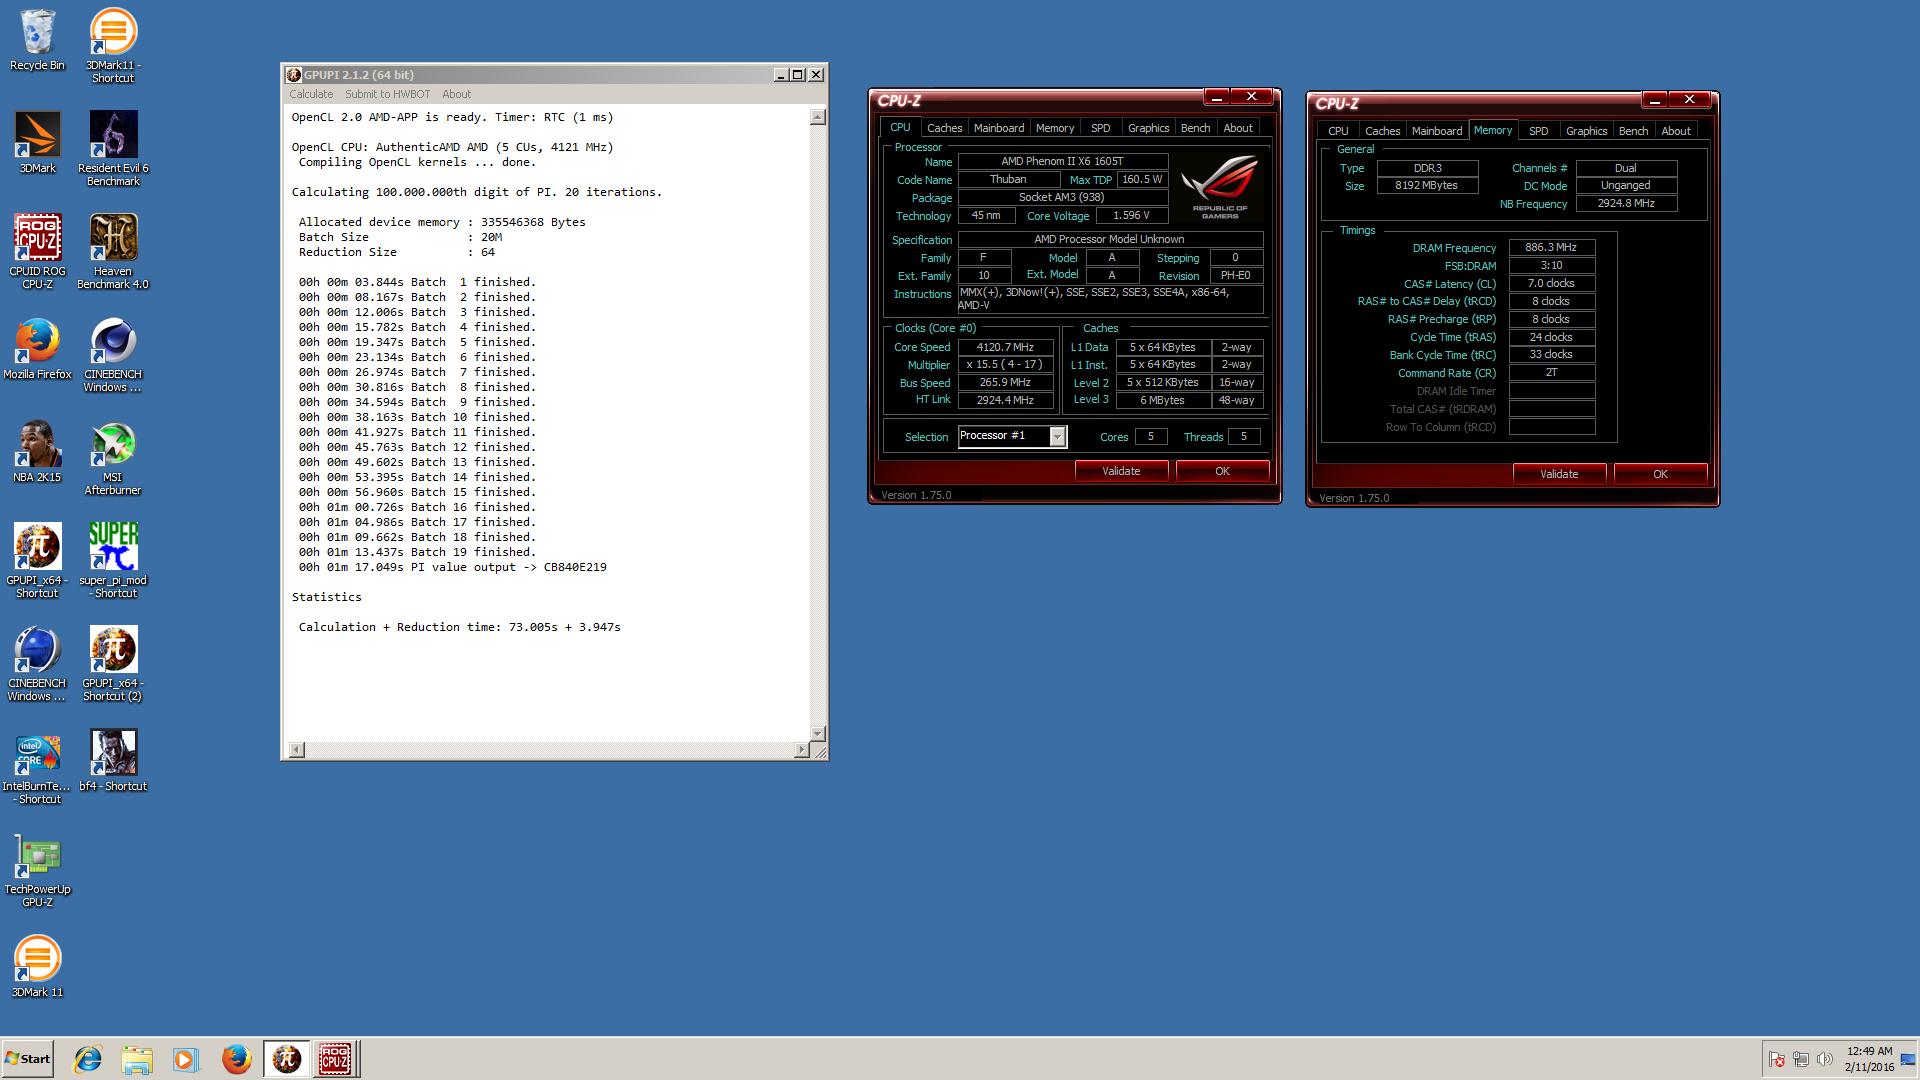Open the Resident Evil 6 Benchmark icon
This screenshot has height=1080, width=1920.
click(113, 148)
